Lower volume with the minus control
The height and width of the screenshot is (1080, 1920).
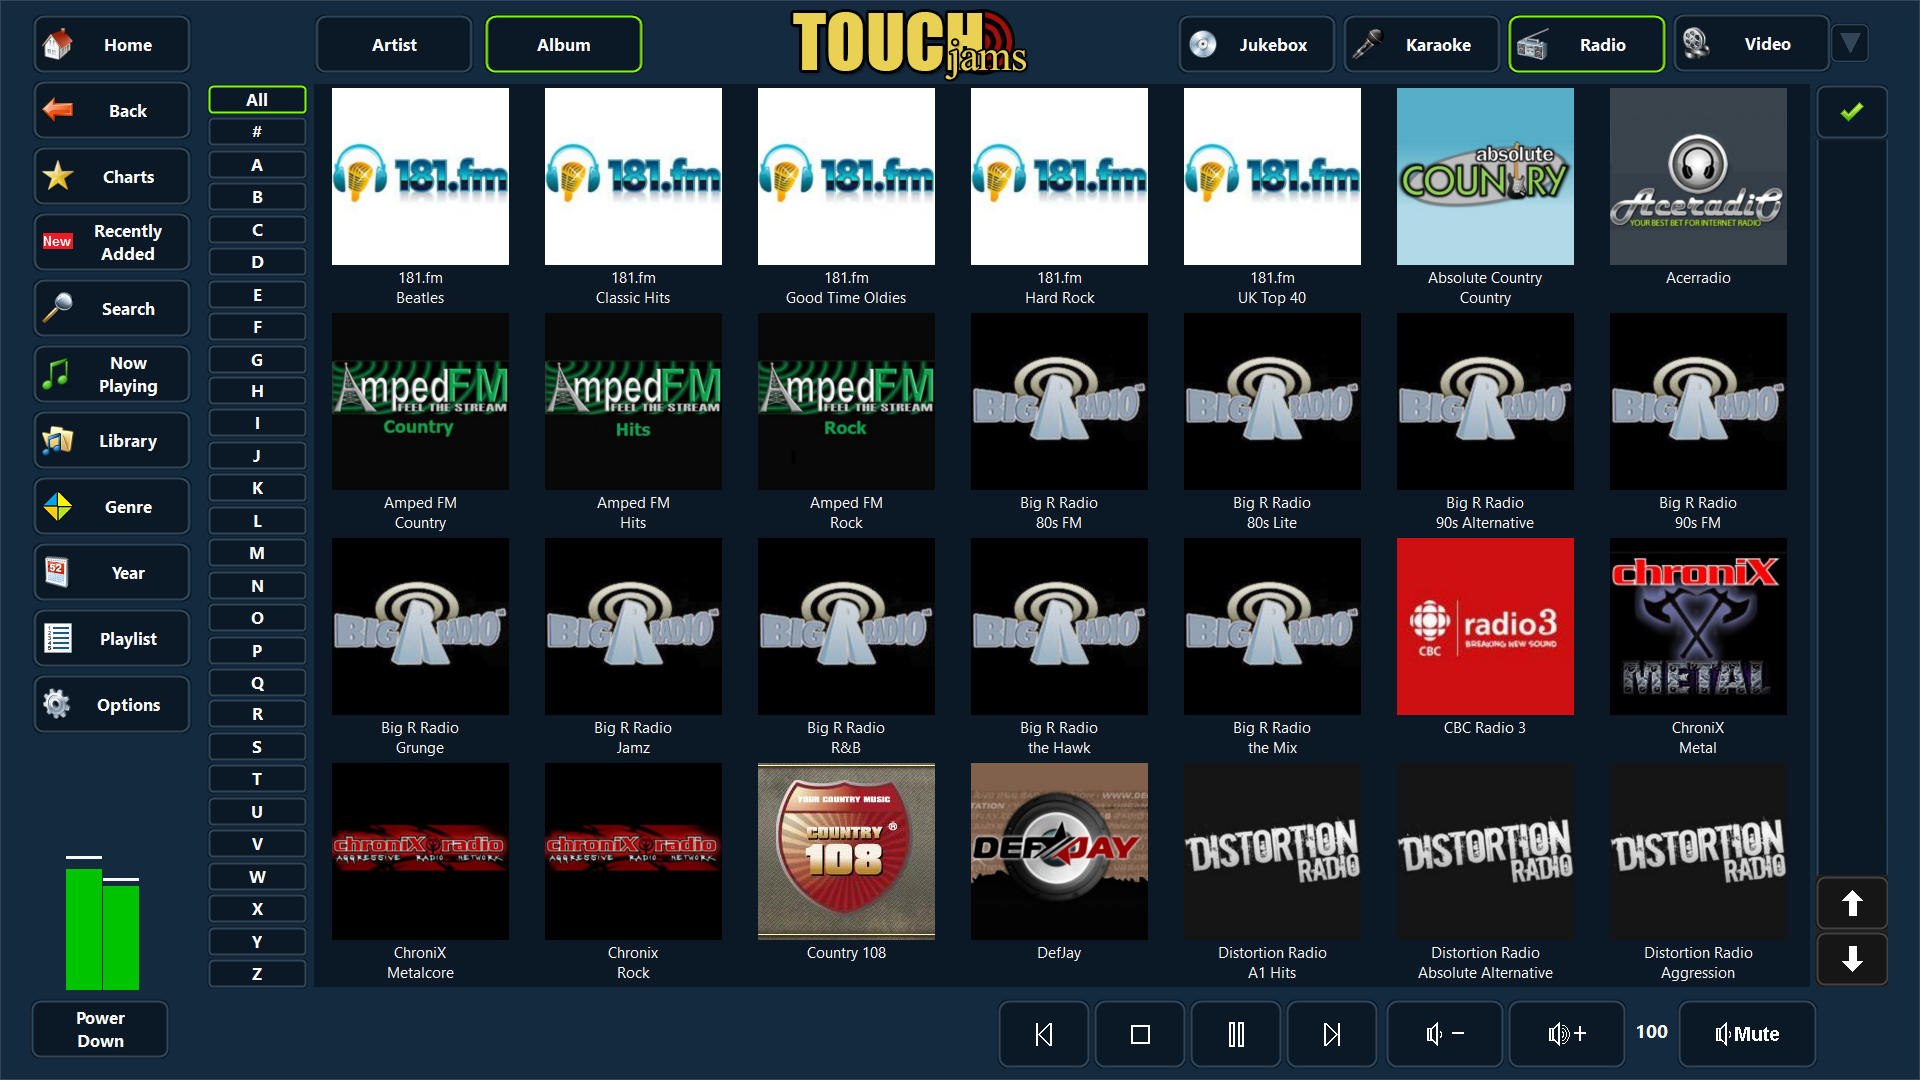1444,1034
